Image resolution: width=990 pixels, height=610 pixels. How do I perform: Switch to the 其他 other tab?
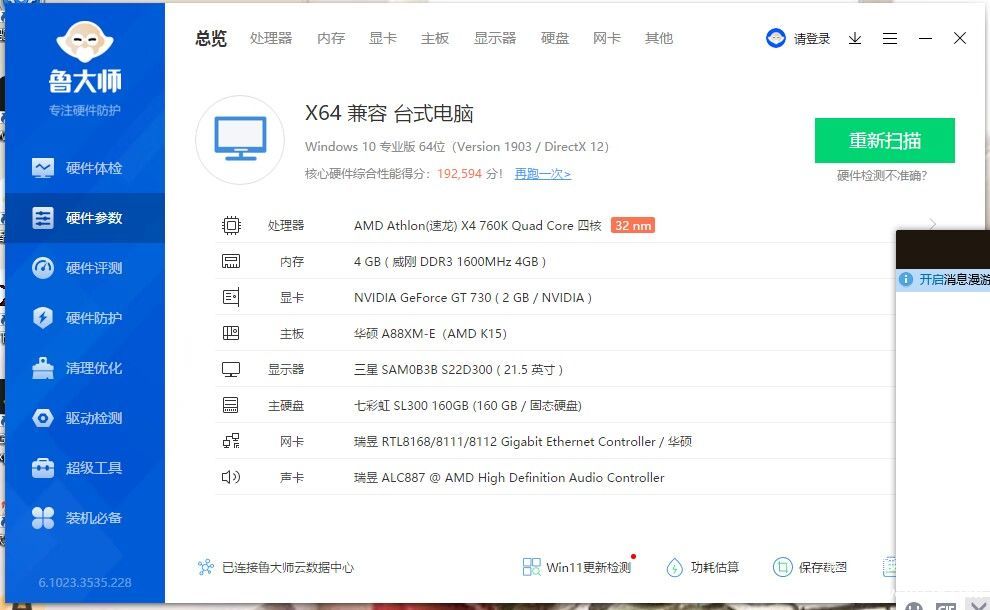(x=659, y=39)
